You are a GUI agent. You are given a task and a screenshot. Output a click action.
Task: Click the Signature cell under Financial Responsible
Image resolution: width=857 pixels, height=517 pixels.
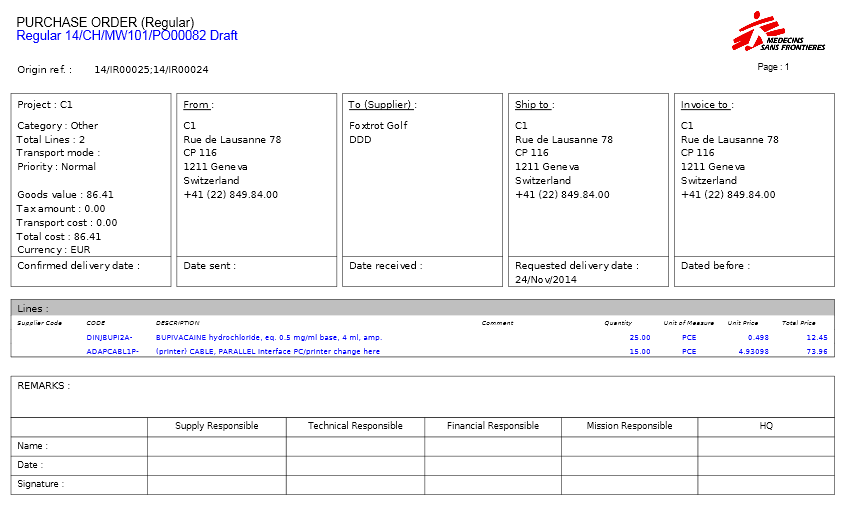click(492, 484)
